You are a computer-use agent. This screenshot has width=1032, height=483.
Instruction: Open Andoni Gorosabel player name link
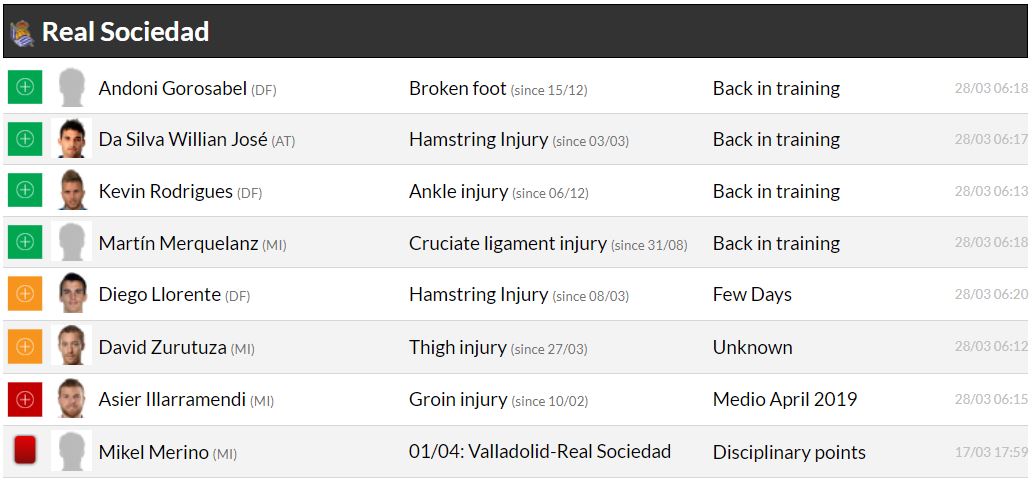pos(172,88)
